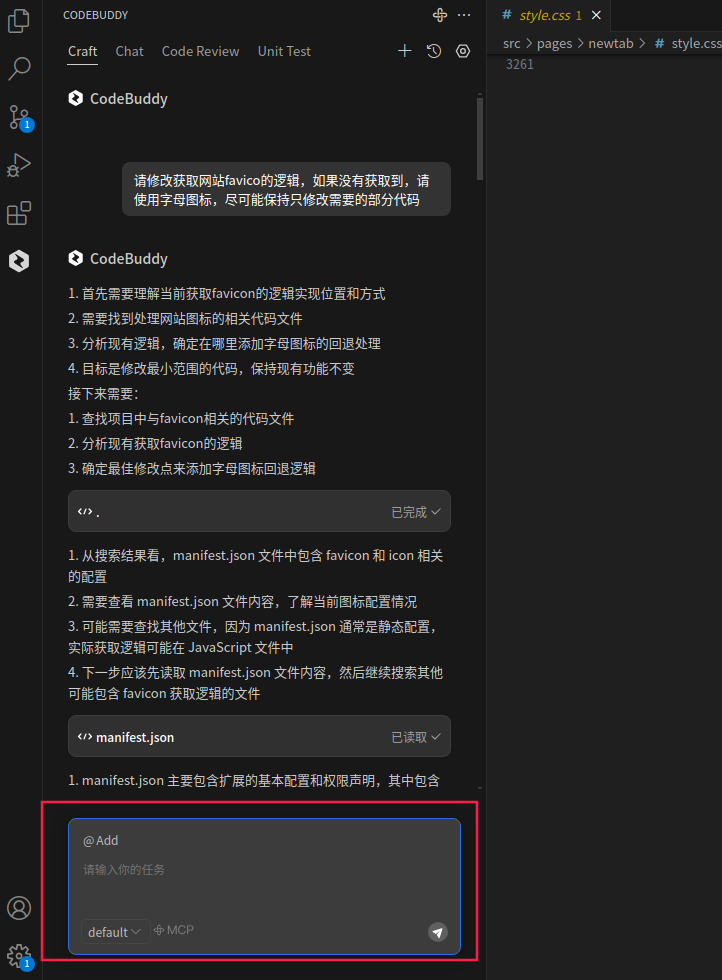Expand the default model dropdown
This screenshot has width=722, height=980.
tap(114, 932)
